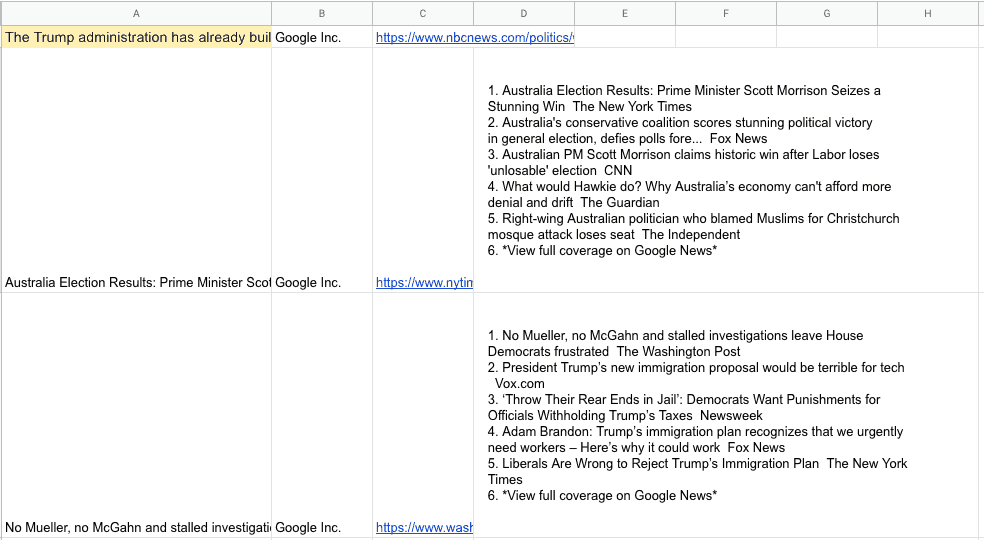Select Google Inc. cell in the Trump administration row
Viewport: 984px width, 540px height.
tap(322, 37)
